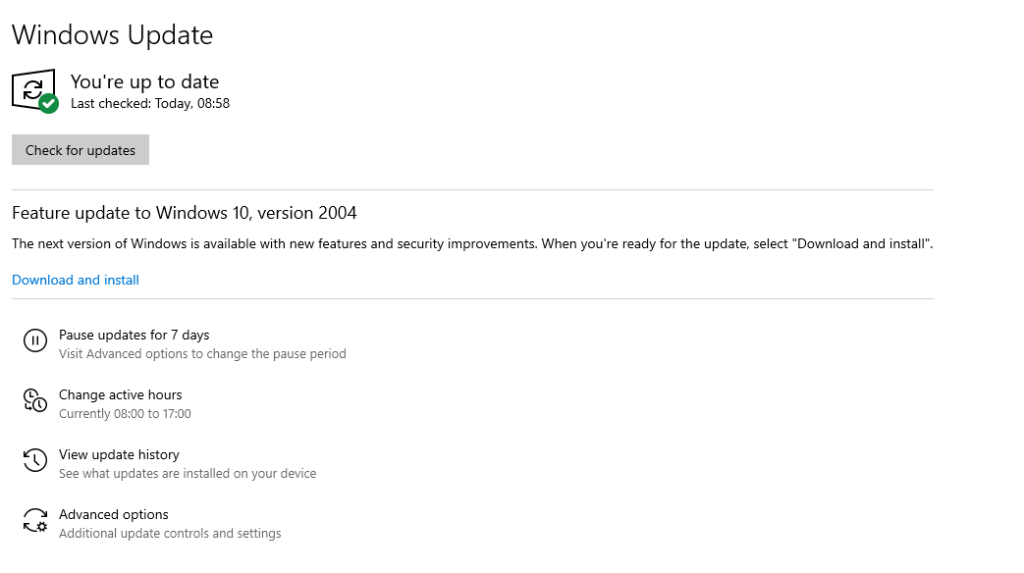Click the Advanced options gear-sync icon
Viewport: 1024px width, 573px height.
click(x=35, y=520)
